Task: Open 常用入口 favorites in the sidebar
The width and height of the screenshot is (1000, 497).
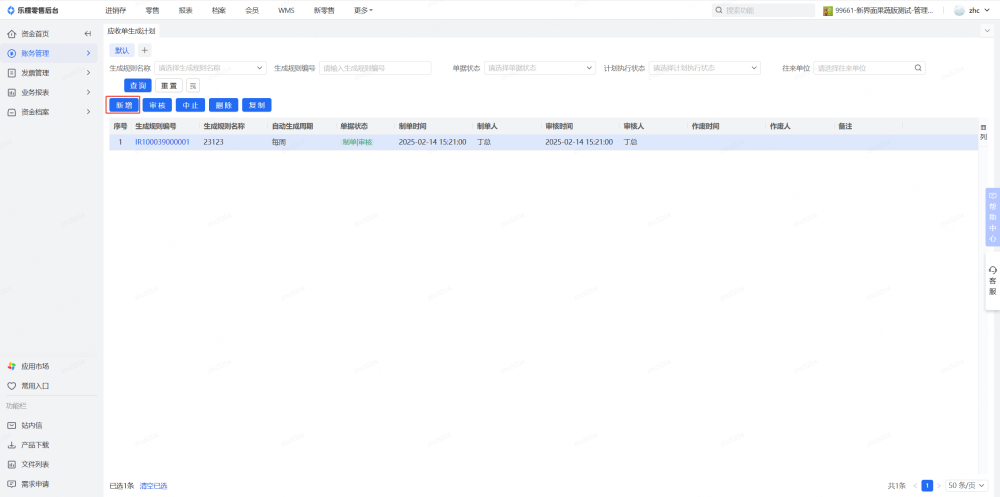Action: tap(35, 385)
